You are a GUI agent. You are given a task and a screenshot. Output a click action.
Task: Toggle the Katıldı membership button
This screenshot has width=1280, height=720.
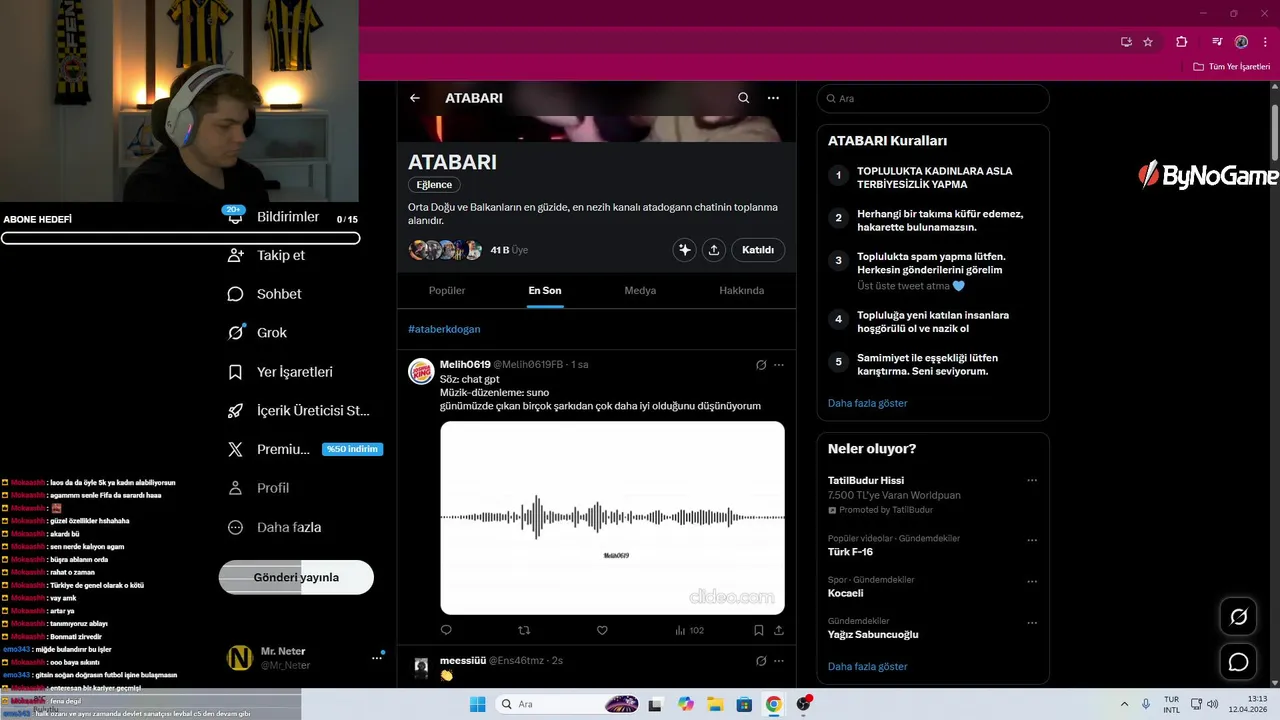tap(758, 250)
